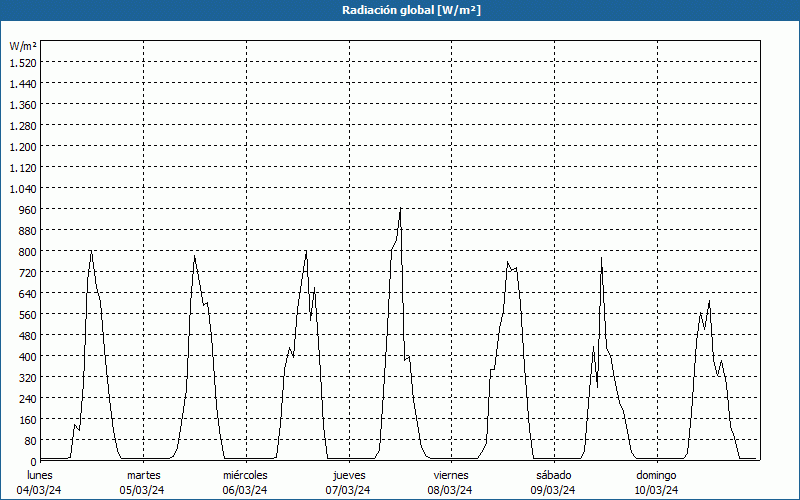Click the 240 y-axis value

click(x=28, y=398)
